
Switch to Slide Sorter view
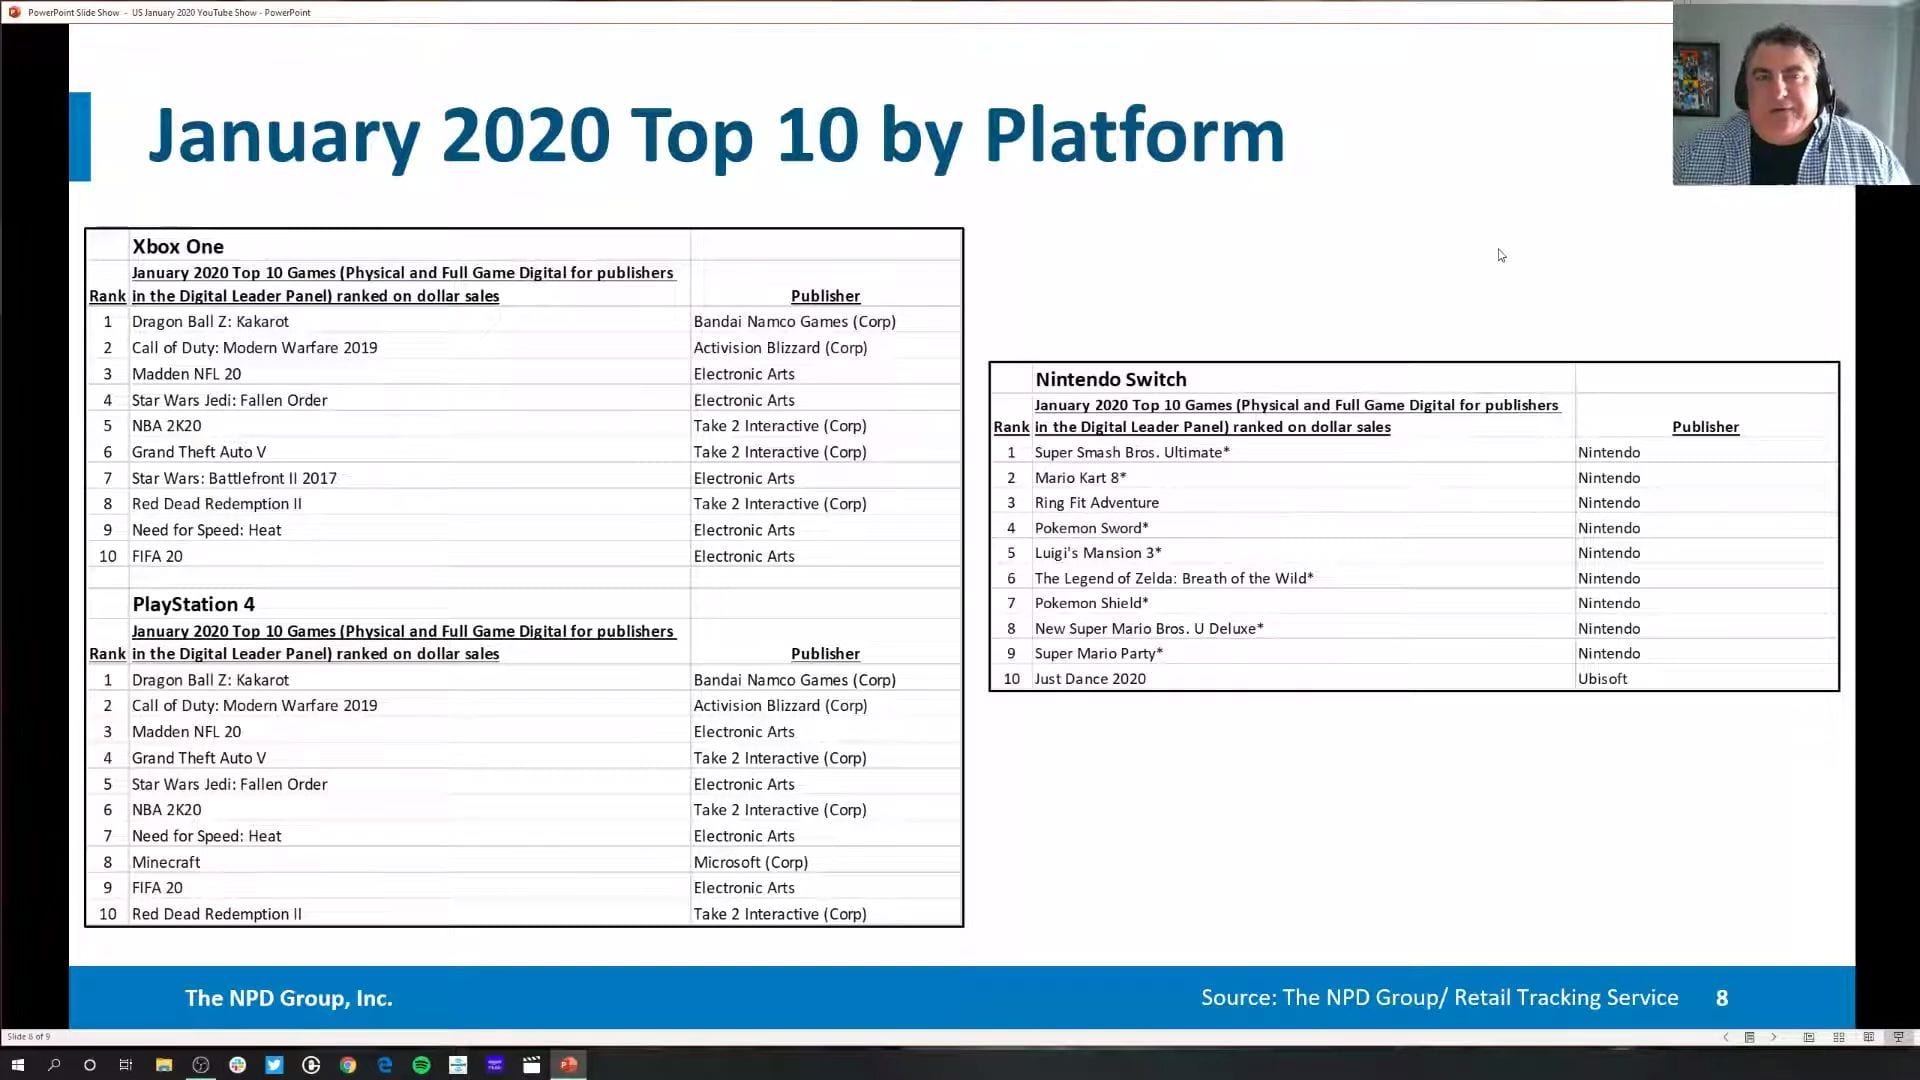tap(1838, 1037)
